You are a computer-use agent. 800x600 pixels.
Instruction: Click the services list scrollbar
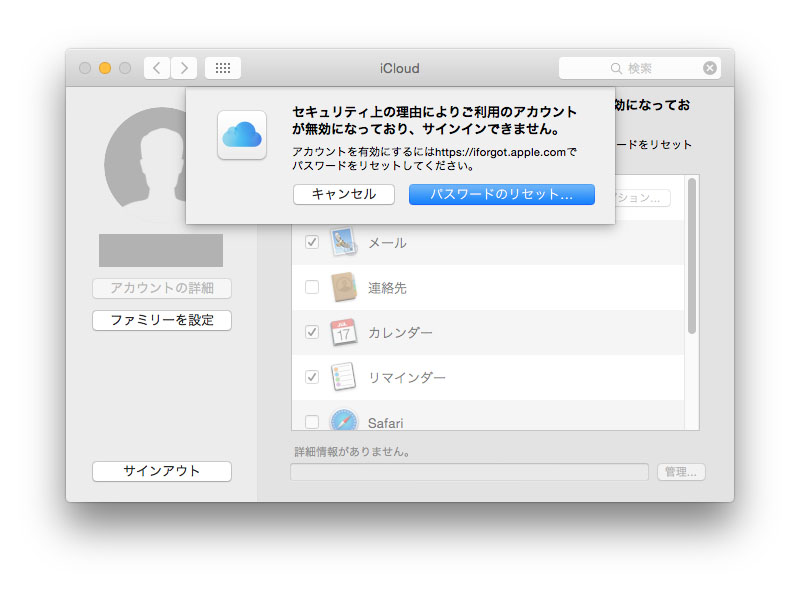pos(692,256)
